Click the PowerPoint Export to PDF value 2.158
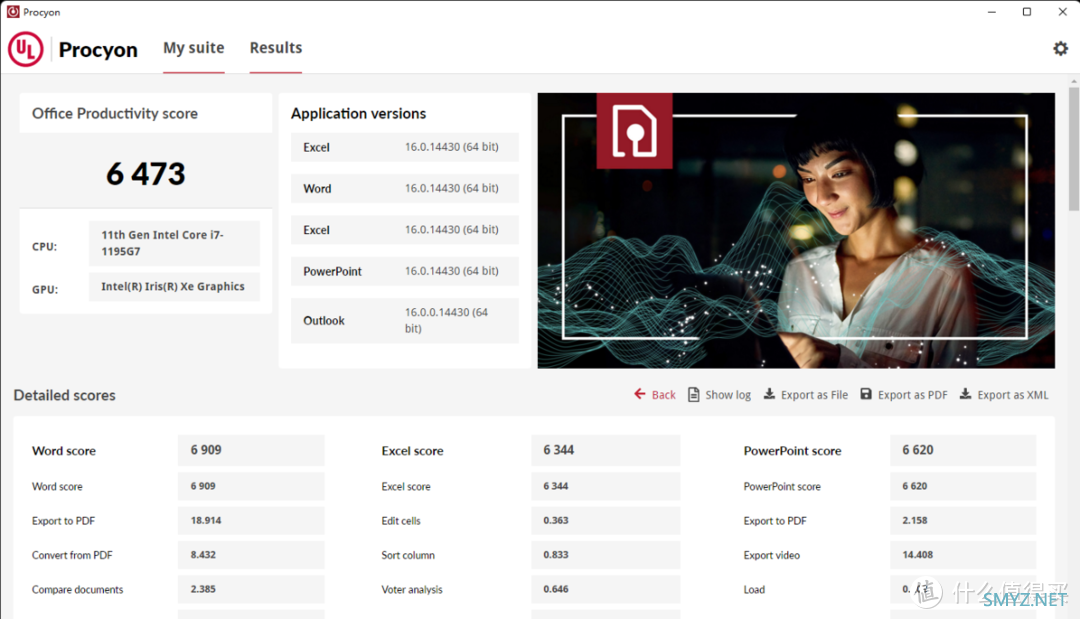This screenshot has height=619, width=1080. point(963,521)
